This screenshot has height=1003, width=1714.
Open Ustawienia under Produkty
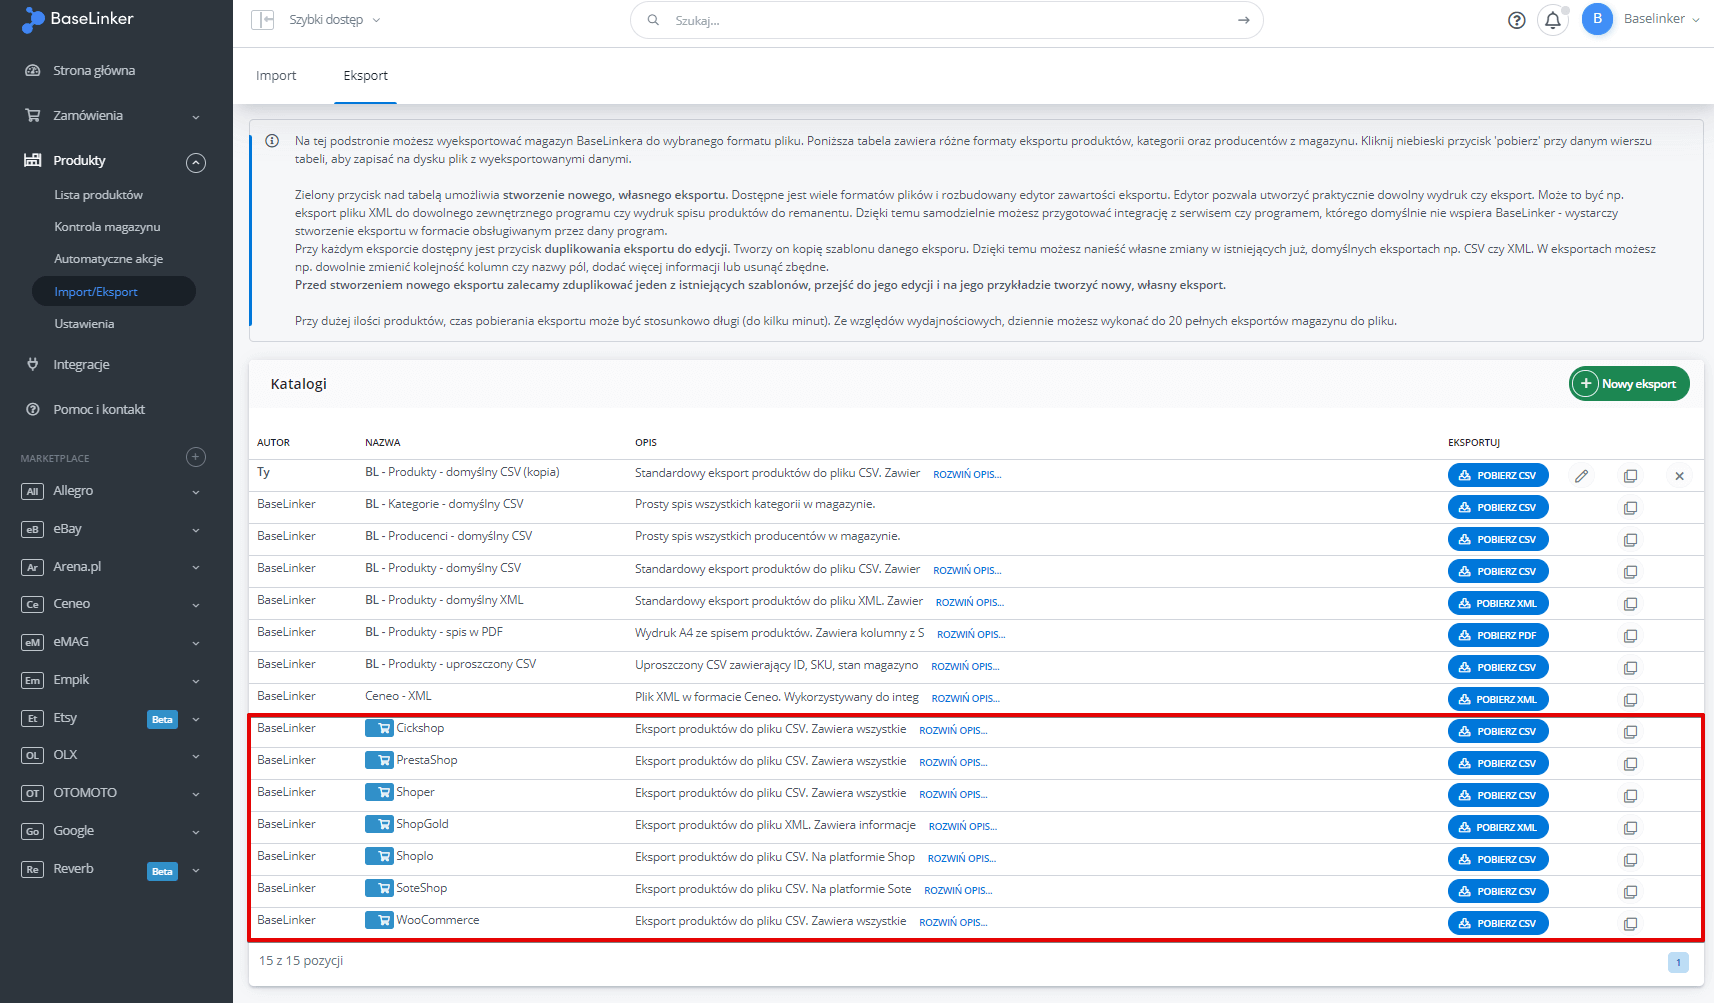(84, 324)
